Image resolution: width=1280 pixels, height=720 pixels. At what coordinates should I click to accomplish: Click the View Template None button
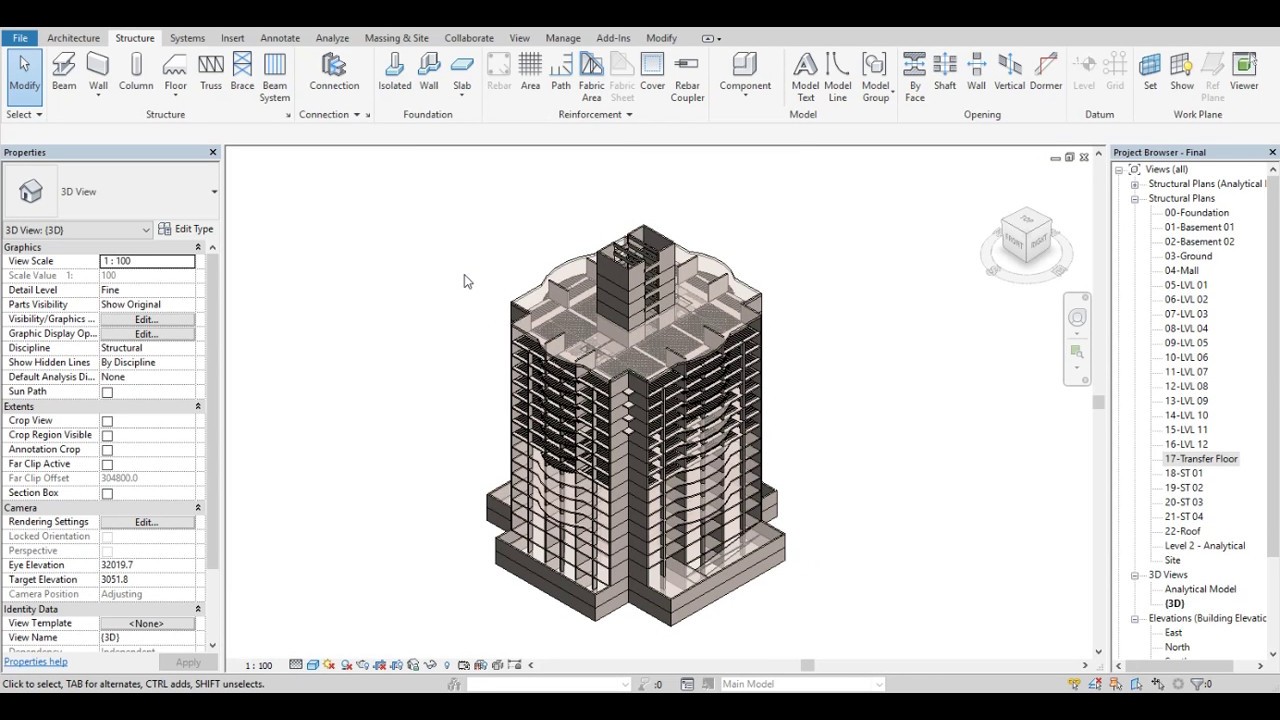click(147, 624)
